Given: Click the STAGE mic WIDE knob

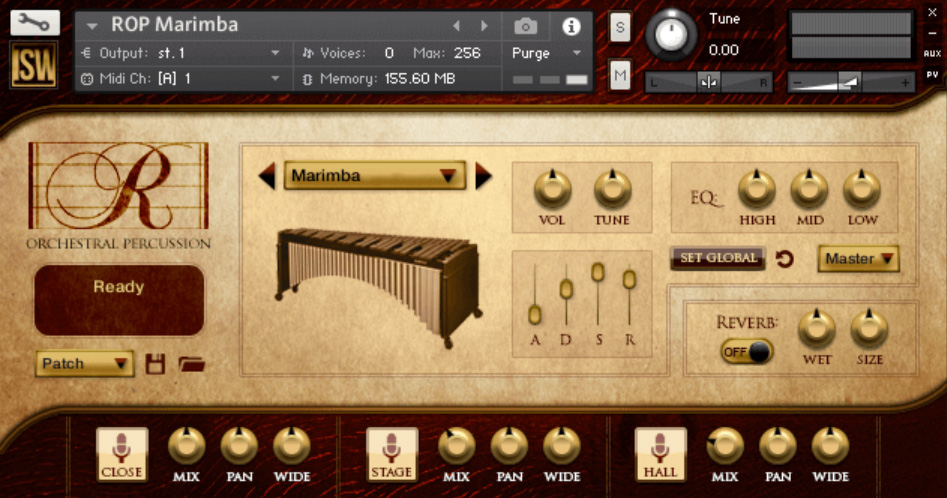Looking at the screenshot, I should point(562,446).
